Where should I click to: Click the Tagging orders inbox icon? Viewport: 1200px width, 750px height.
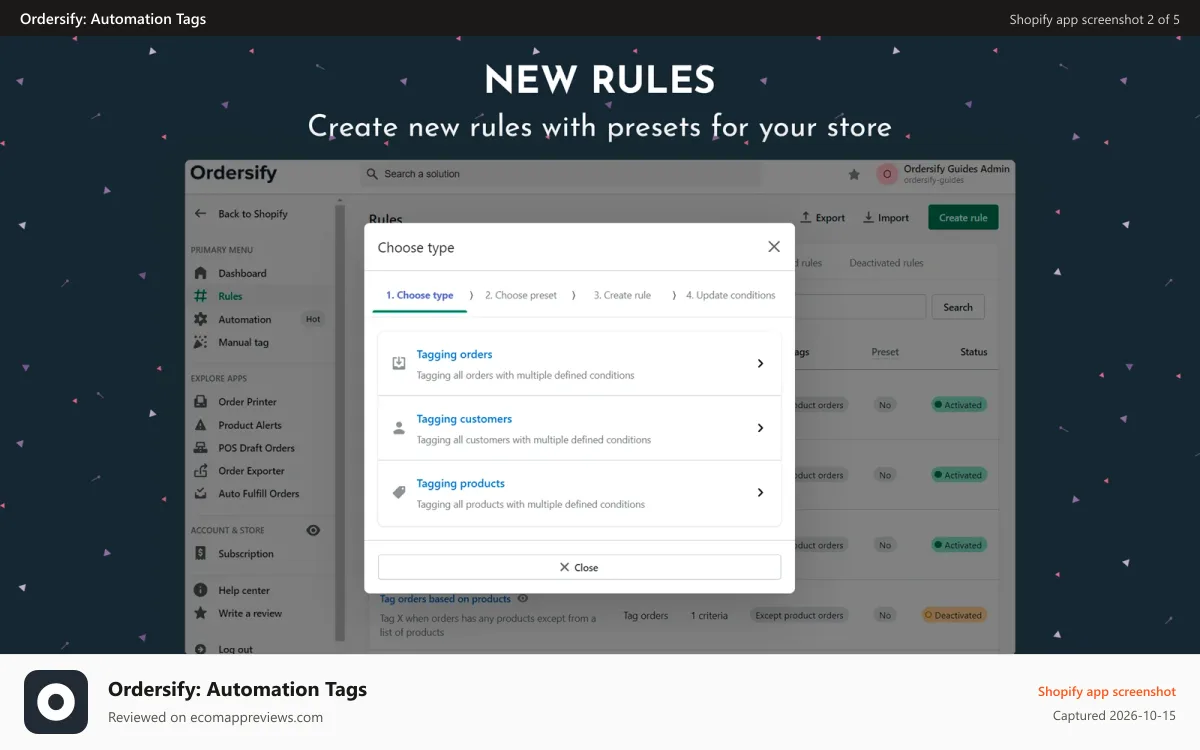(399, 364)
